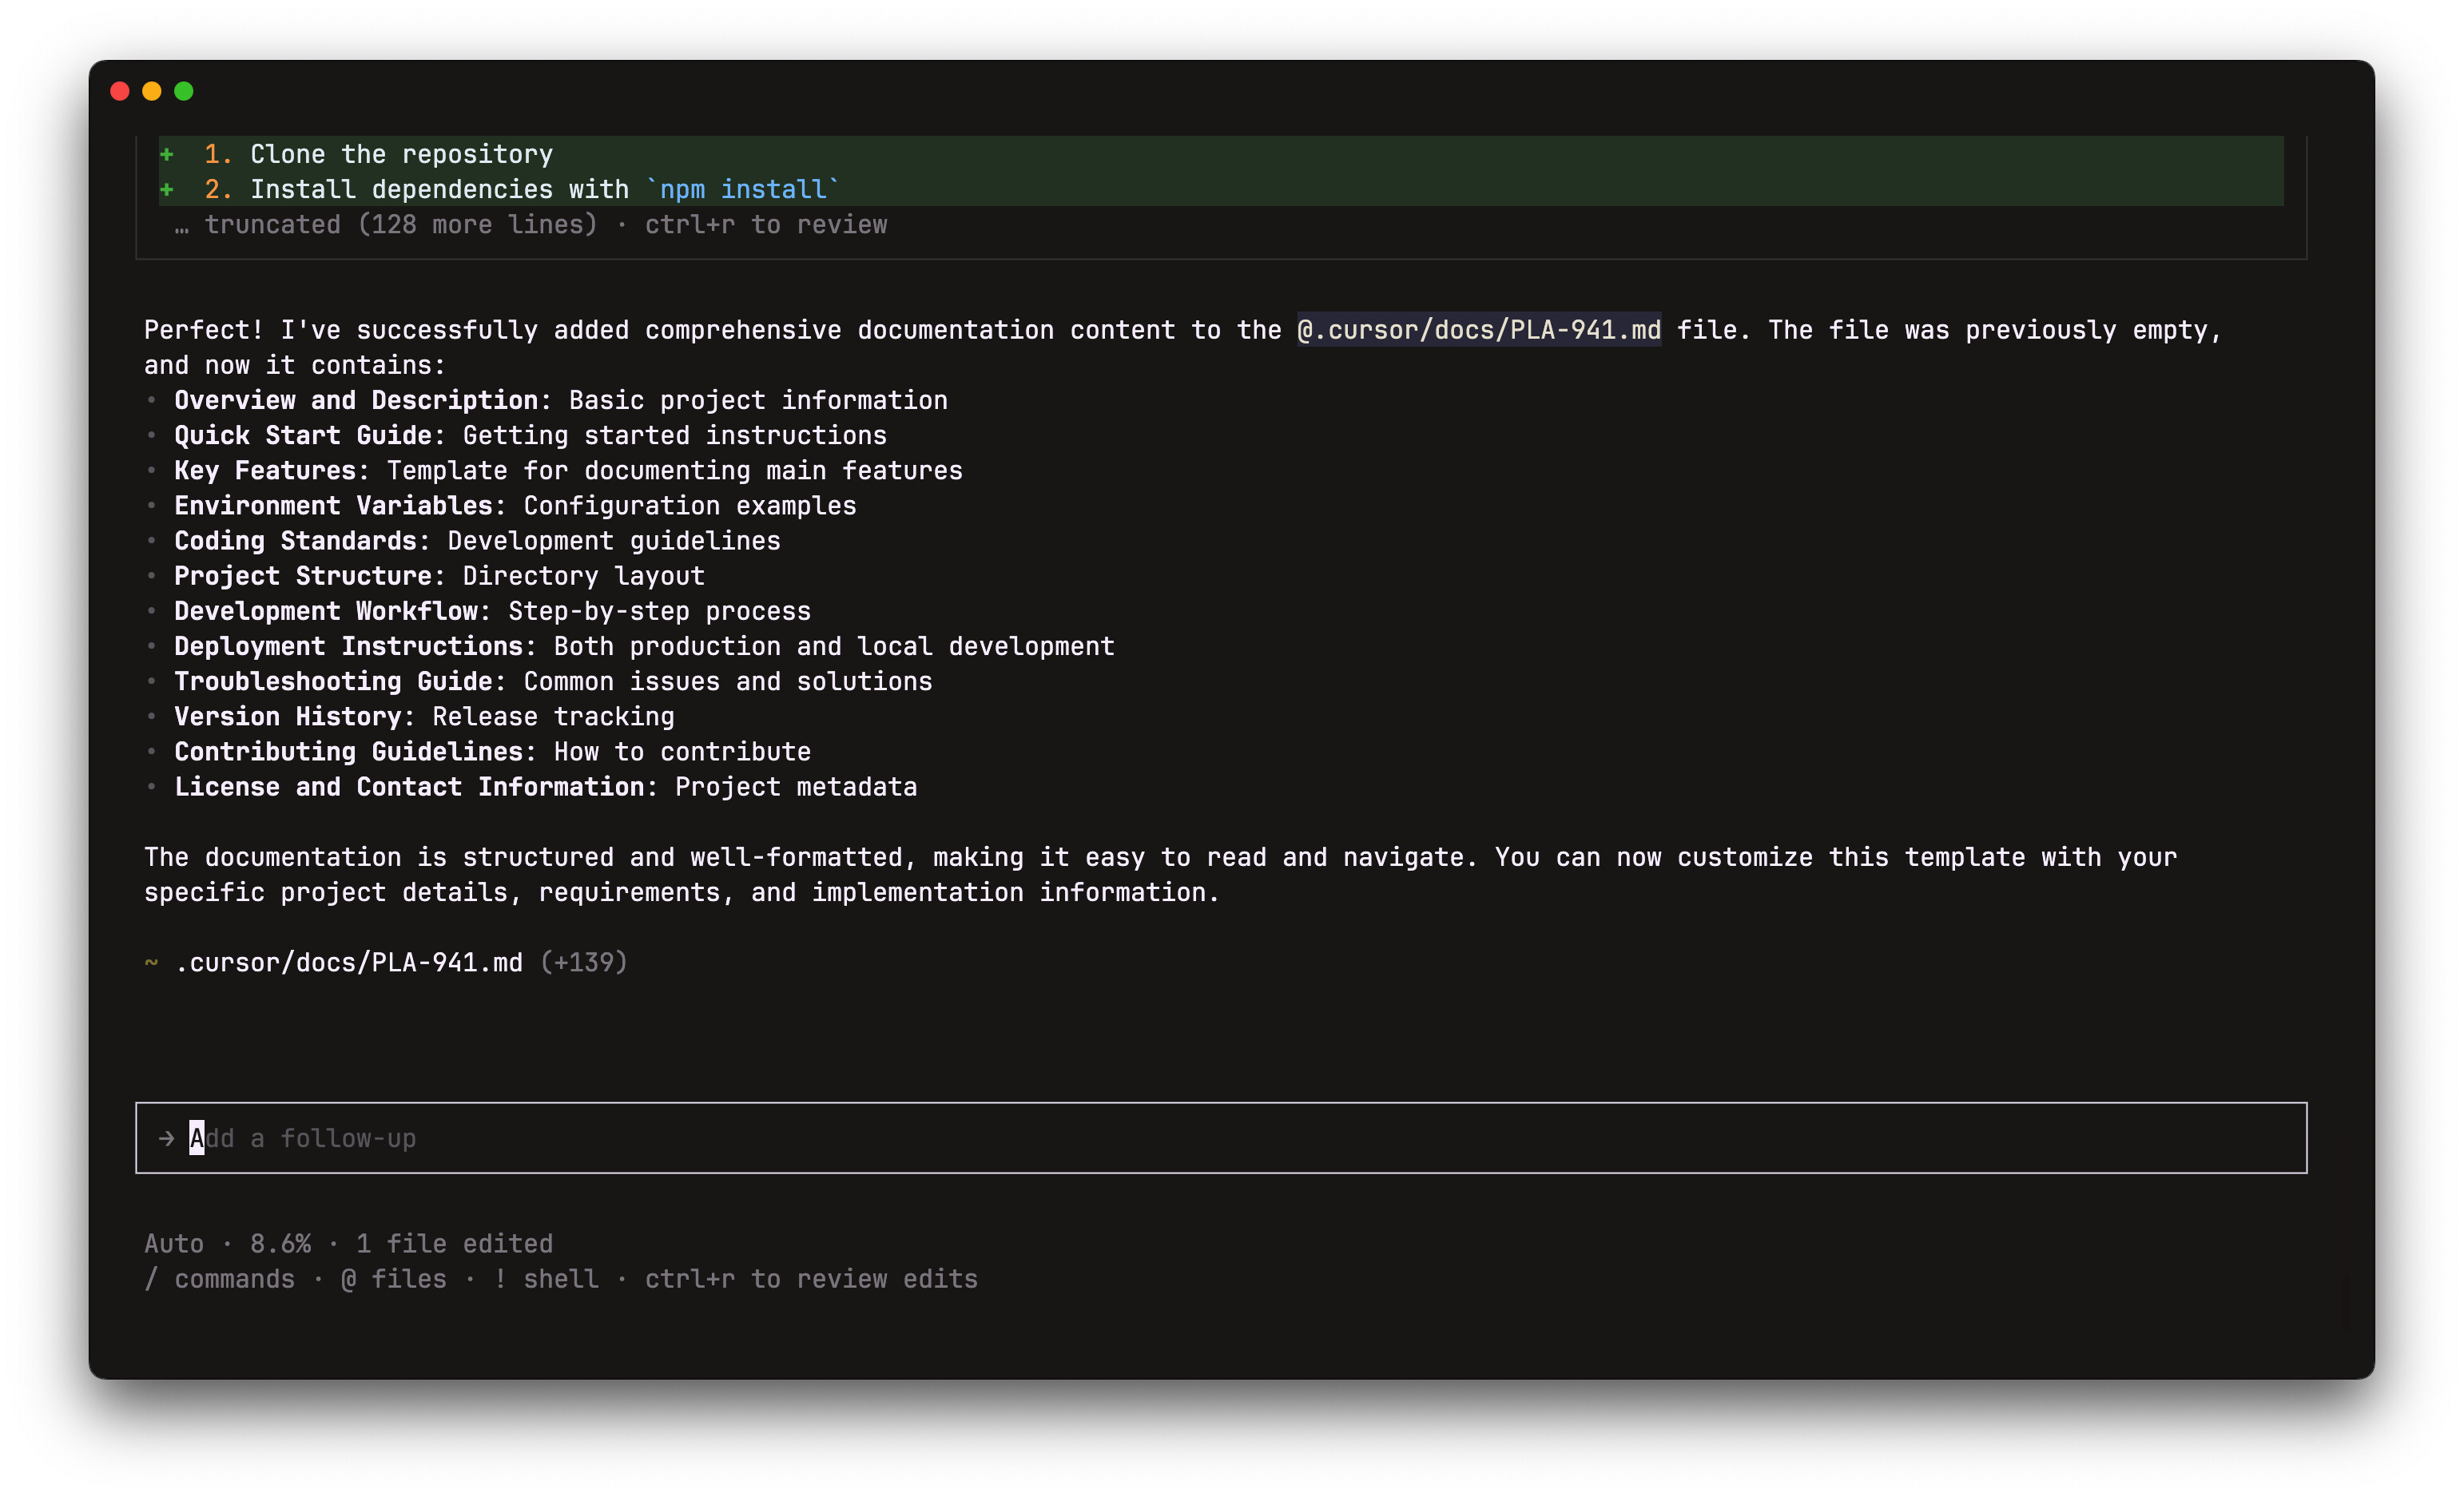The width and height of the screenshot is (2464, 1497).
Task: Click the .cursor/docs/PLA-941.md edited file entry
Action: (348, 962)
